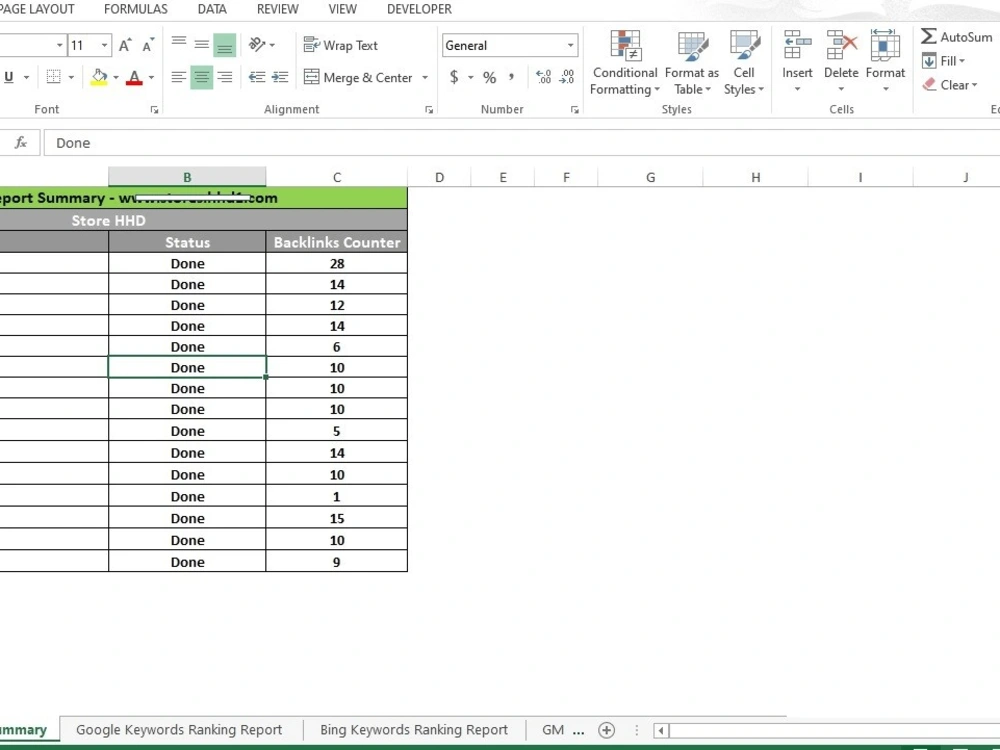Click the Insert Function fx icon
This screenshot has width=1000, height=750.
pyautogui.click(x=20, y=142)
